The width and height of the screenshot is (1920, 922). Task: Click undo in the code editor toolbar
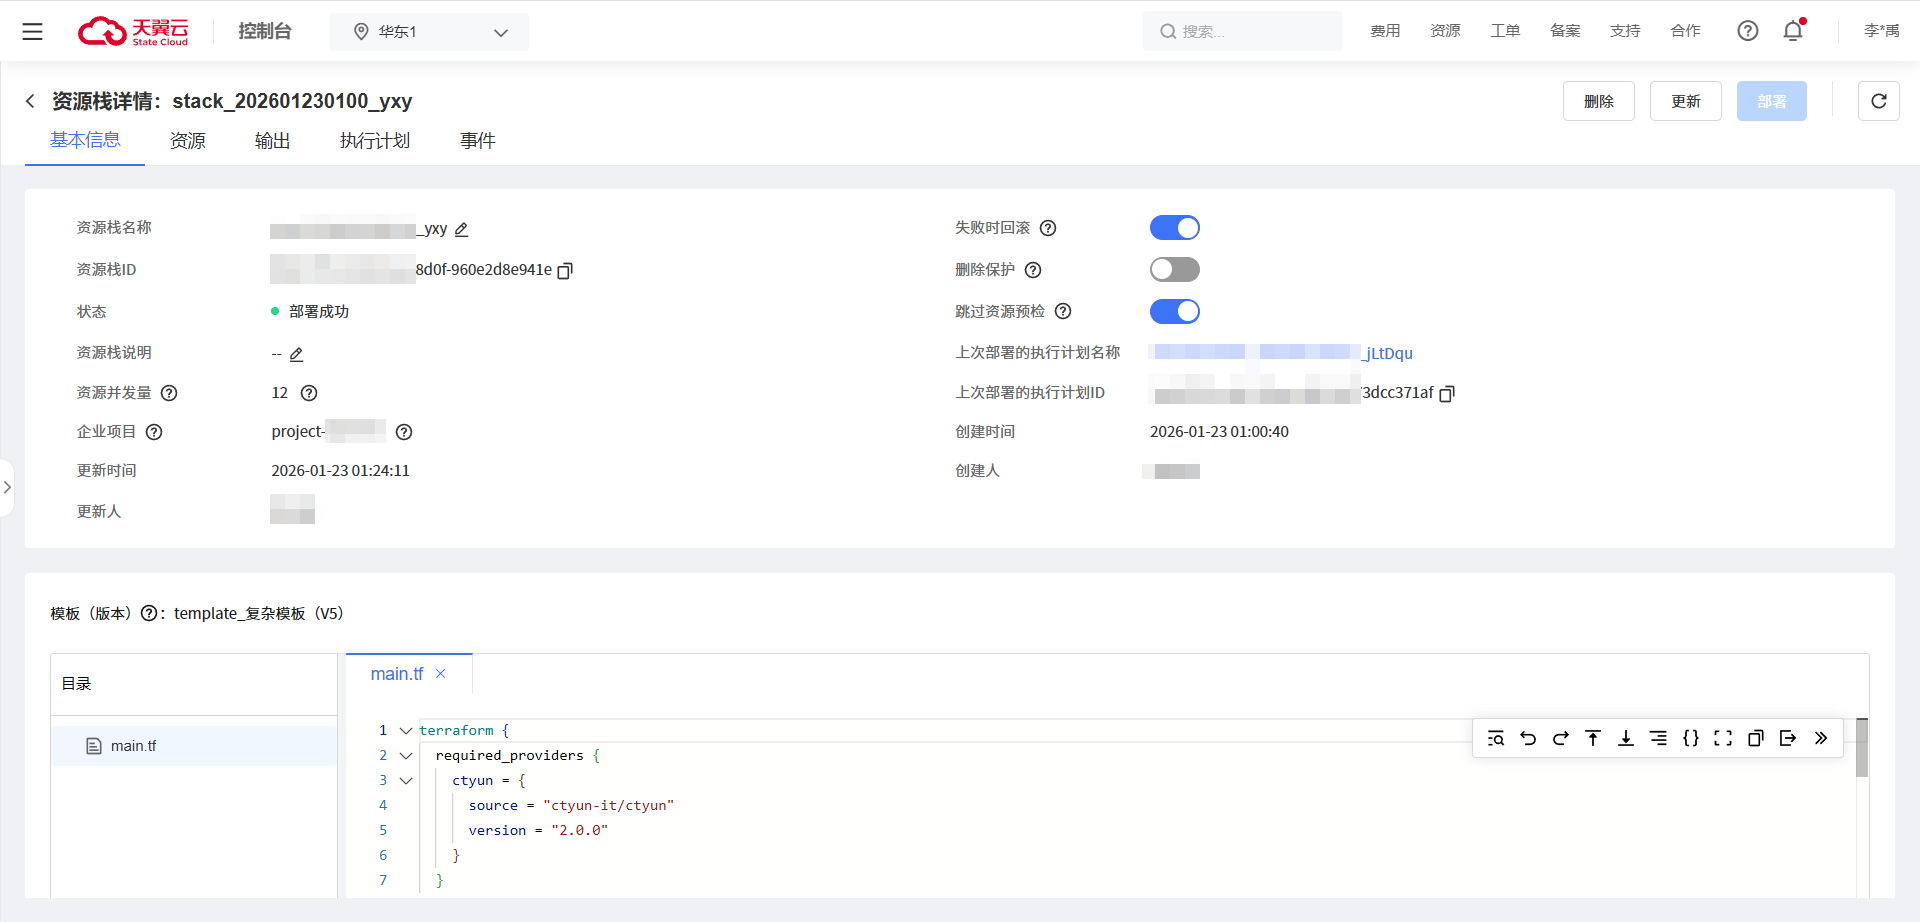coord(1528,738)
